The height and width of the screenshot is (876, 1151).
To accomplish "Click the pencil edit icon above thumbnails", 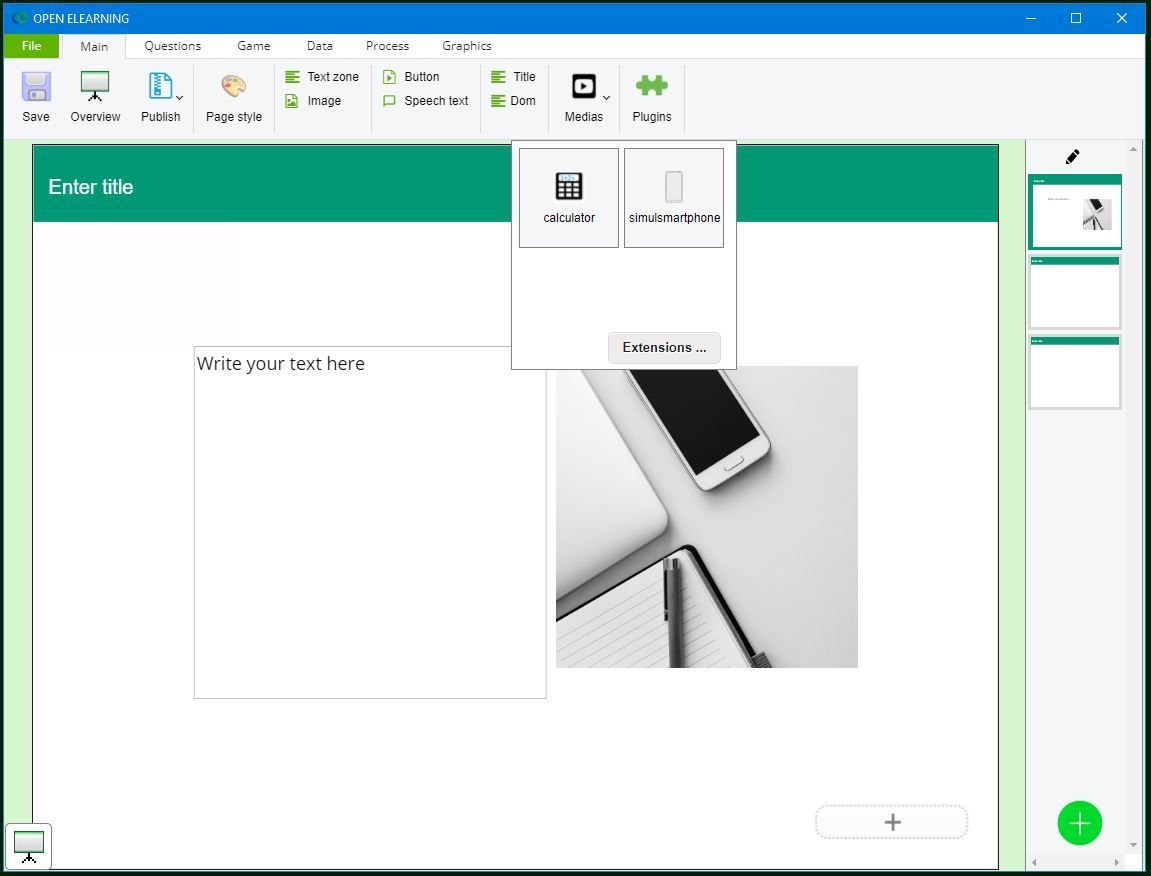I will tap(1073, 157).
